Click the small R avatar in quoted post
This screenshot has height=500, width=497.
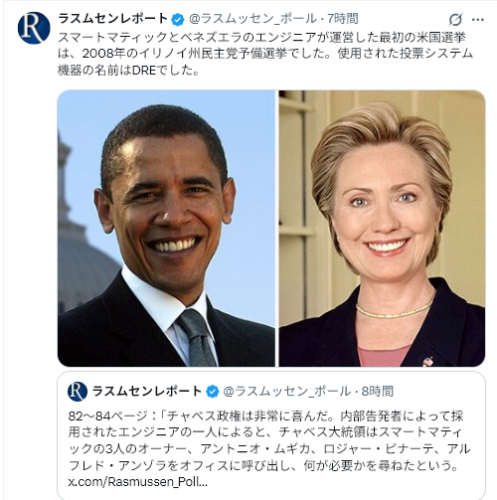pyautogui.click(x=77, y=391)
